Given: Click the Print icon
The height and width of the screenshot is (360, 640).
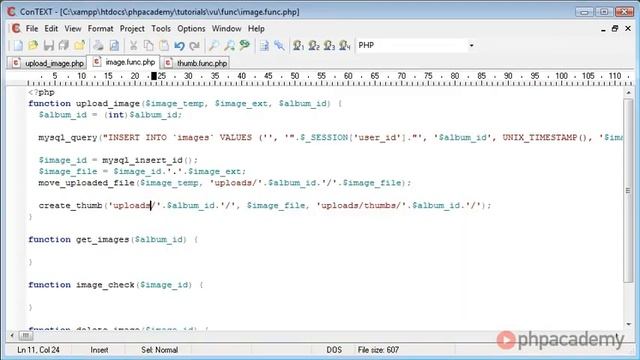Looking at the screenshot, I should coord(98,45).
